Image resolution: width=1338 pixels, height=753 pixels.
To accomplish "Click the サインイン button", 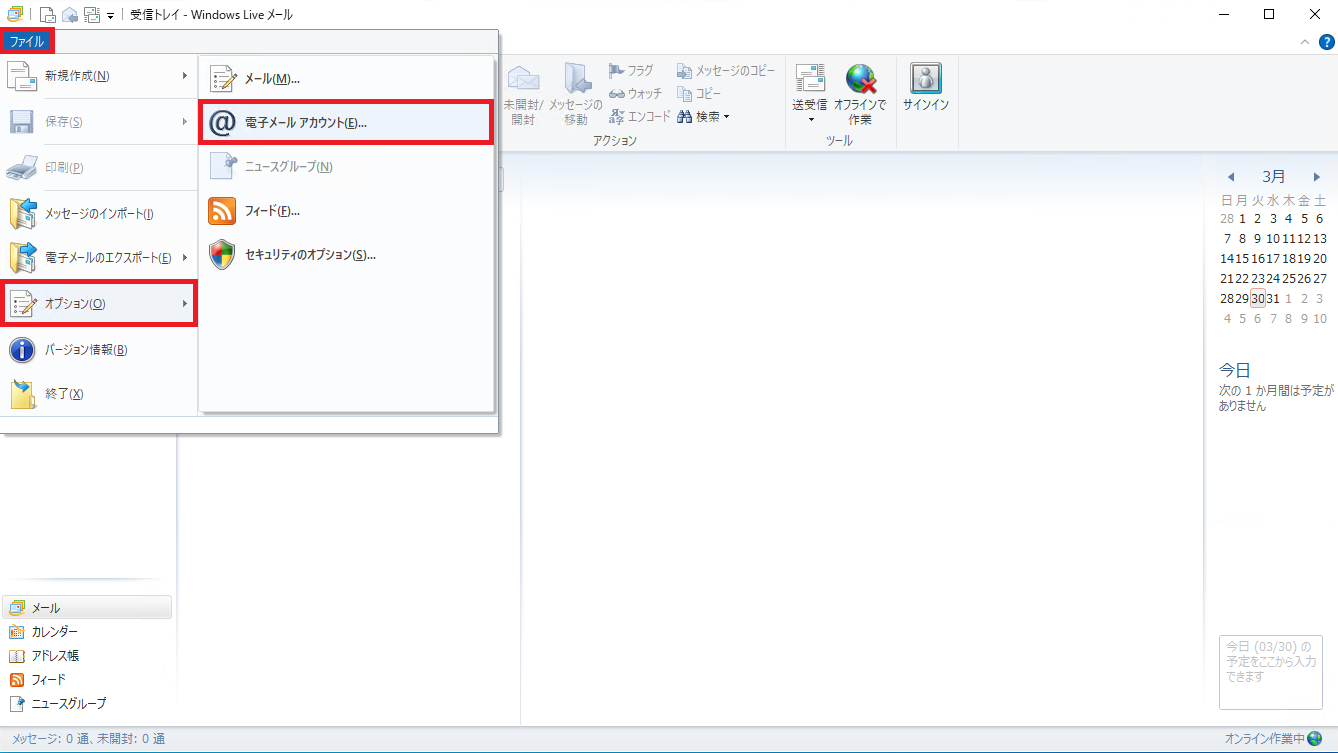I will pos(926,87).
